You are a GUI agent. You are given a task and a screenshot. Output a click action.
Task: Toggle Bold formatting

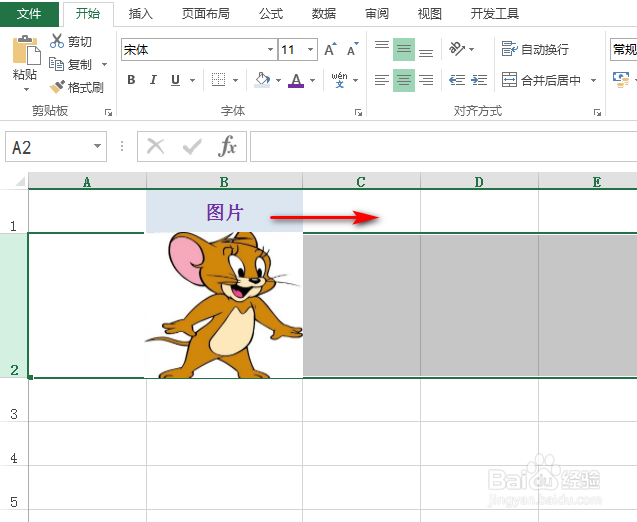131,80
